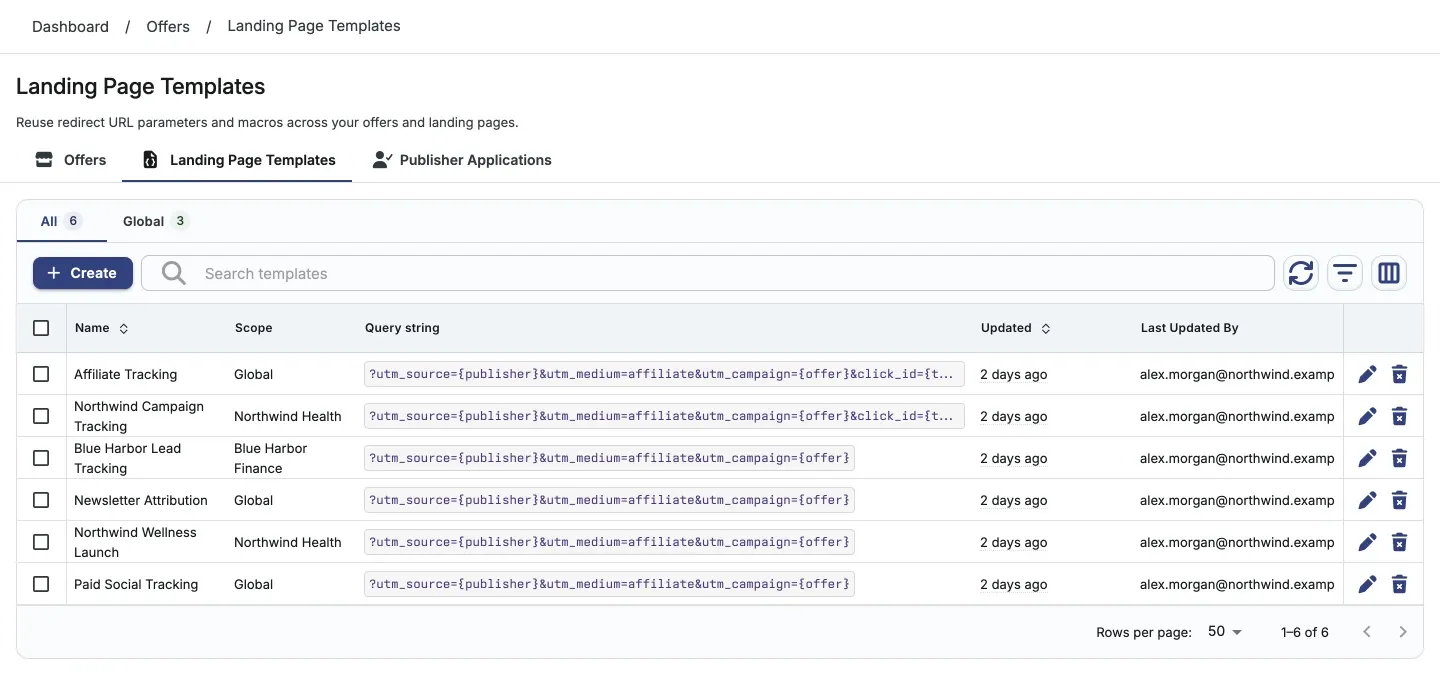Edit the Northwind Campaign Tracking template
This screenshot has height=673, width=1440.
tap(1367, 416)
